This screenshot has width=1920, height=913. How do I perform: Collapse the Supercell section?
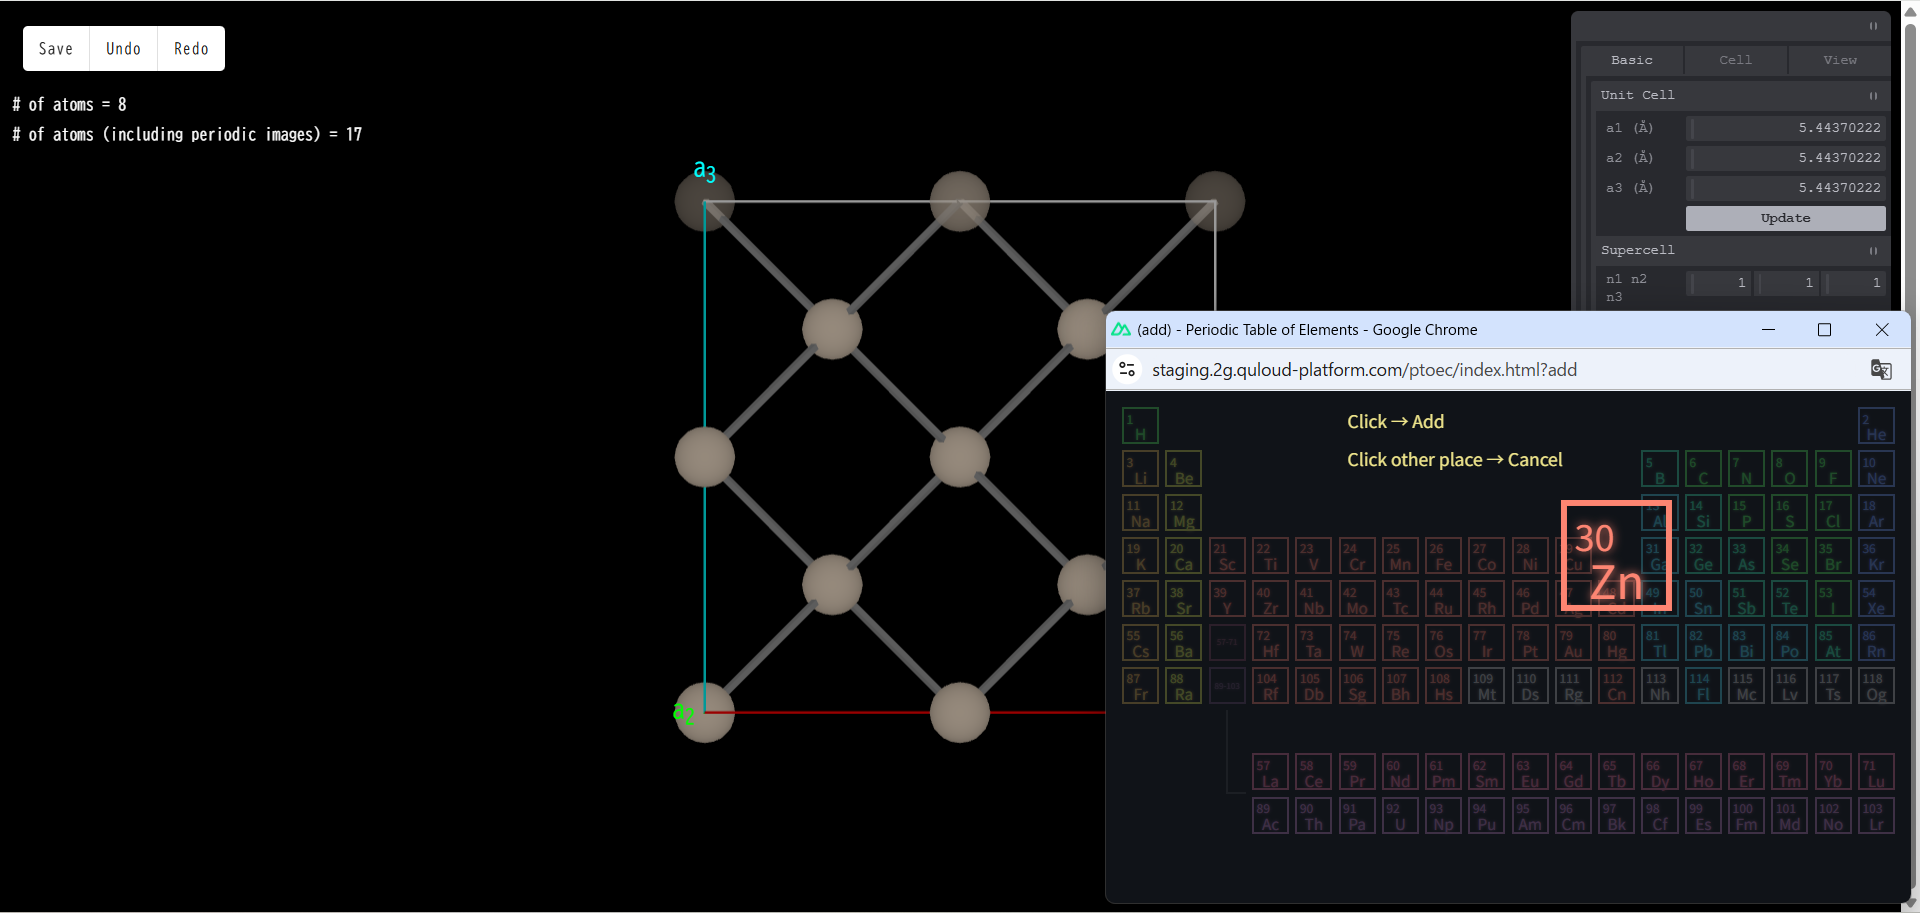pyautogui.click(x=1873, y=251)
